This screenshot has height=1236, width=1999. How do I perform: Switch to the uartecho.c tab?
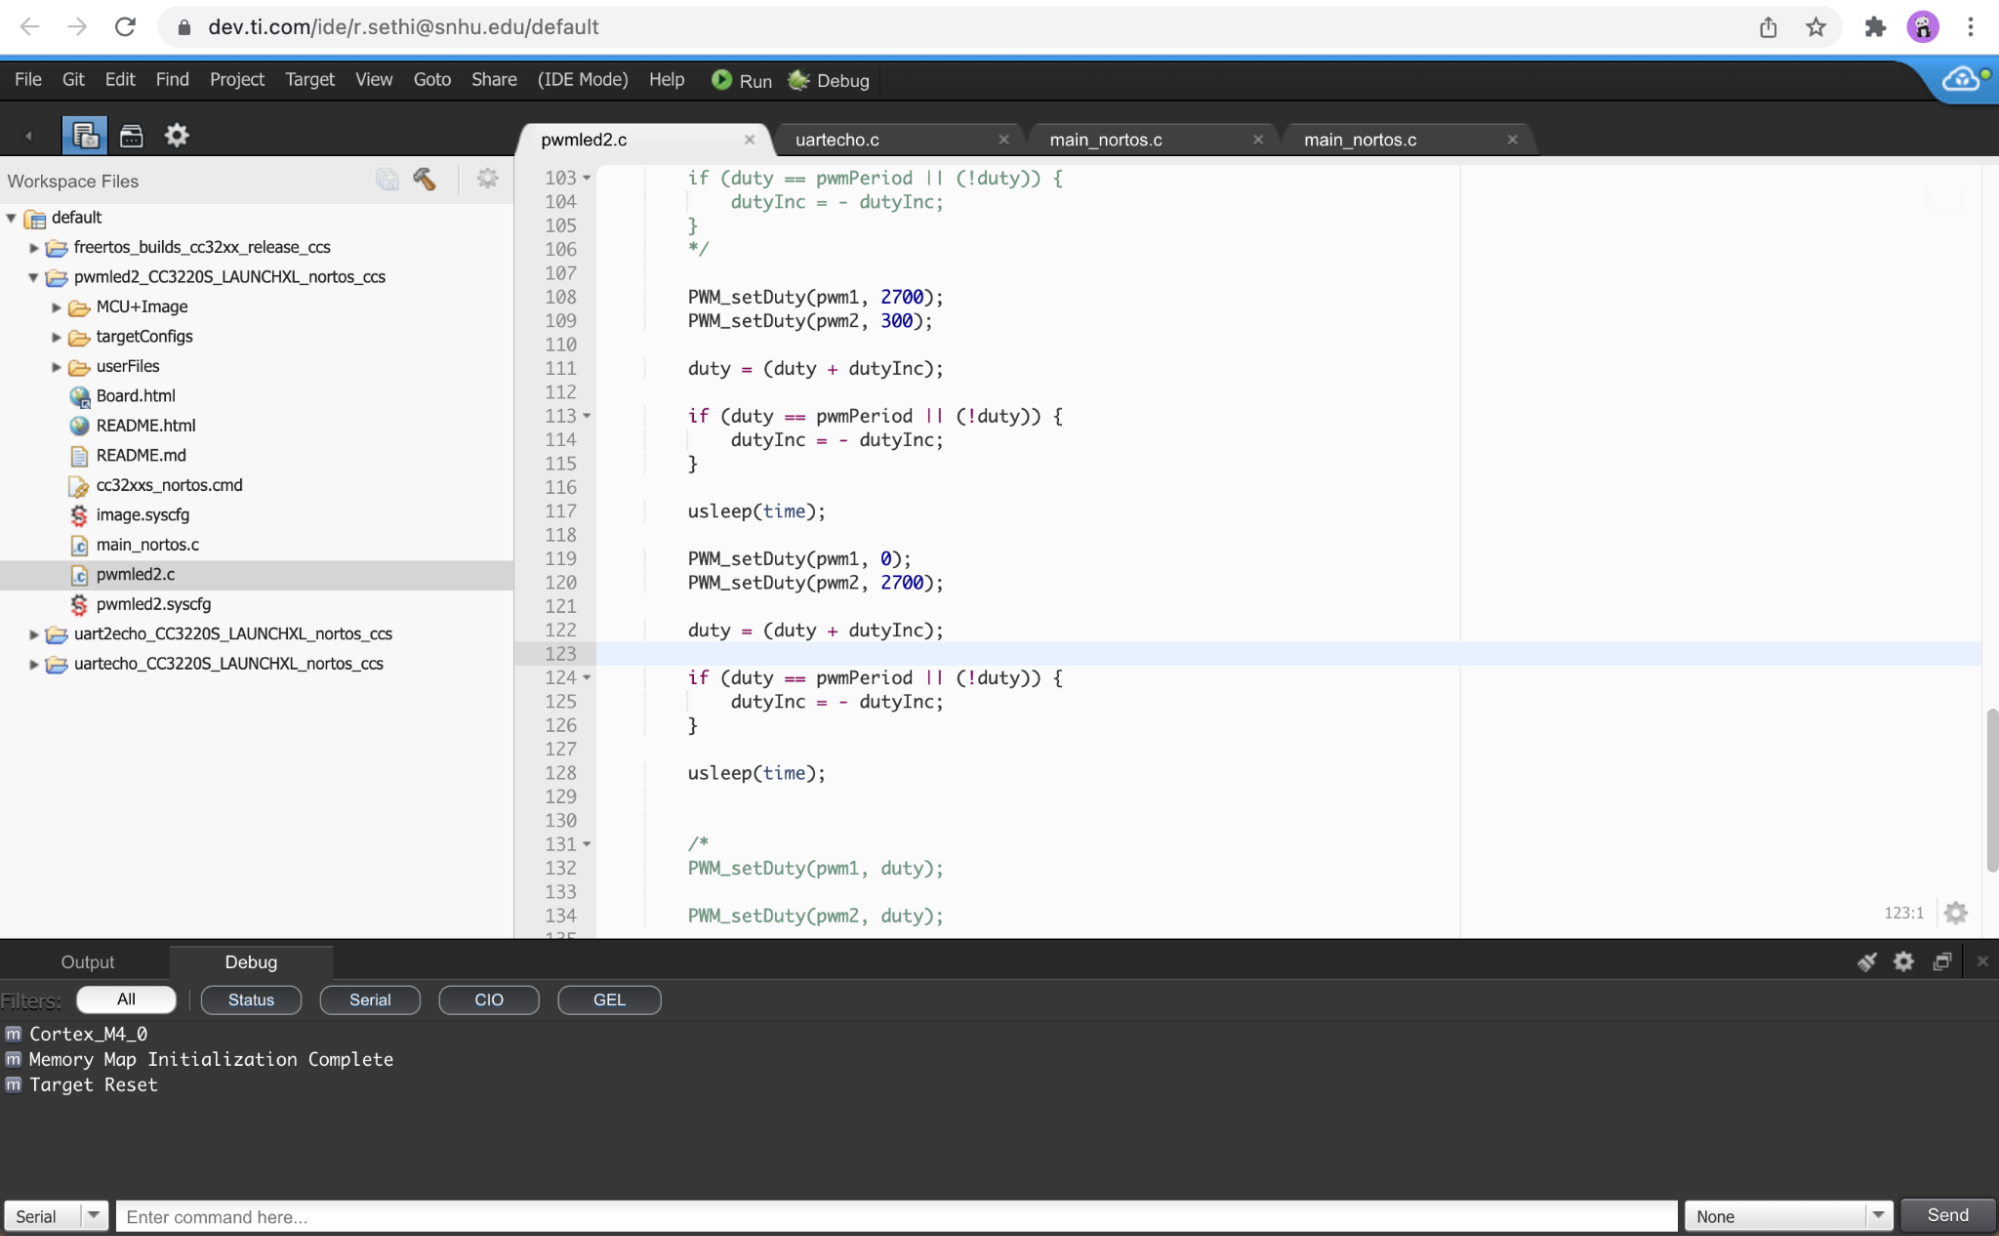click(x=837, y=140)
